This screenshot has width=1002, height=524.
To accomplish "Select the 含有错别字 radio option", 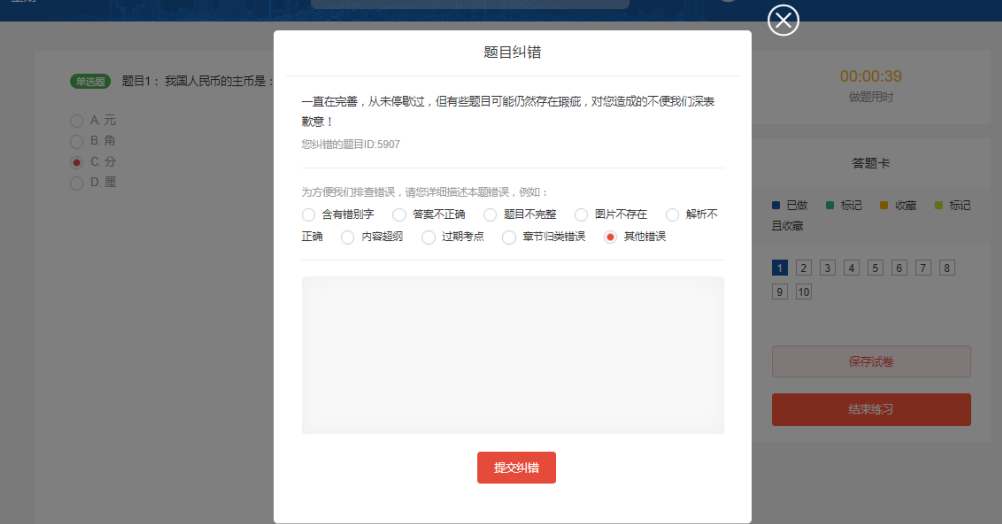I will tap(309, 215).
